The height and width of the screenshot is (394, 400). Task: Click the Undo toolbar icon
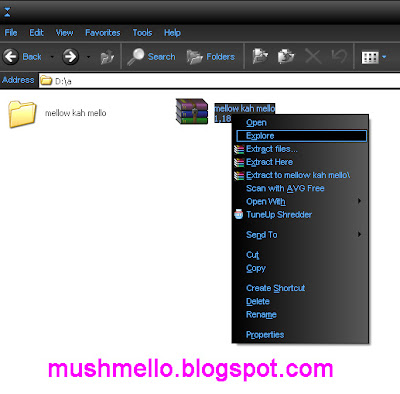click(x=339, y=56)
